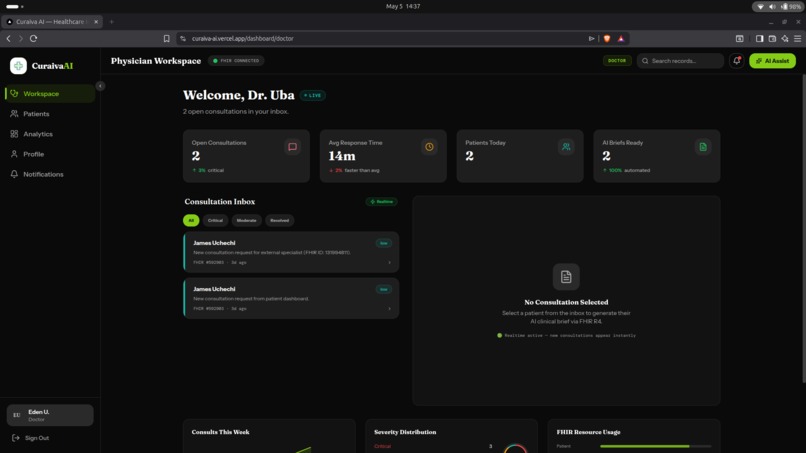Bookmark this page via bookmark icon
Image resolution: width=806 pixels, height=453 pixels.
[167, 39]
